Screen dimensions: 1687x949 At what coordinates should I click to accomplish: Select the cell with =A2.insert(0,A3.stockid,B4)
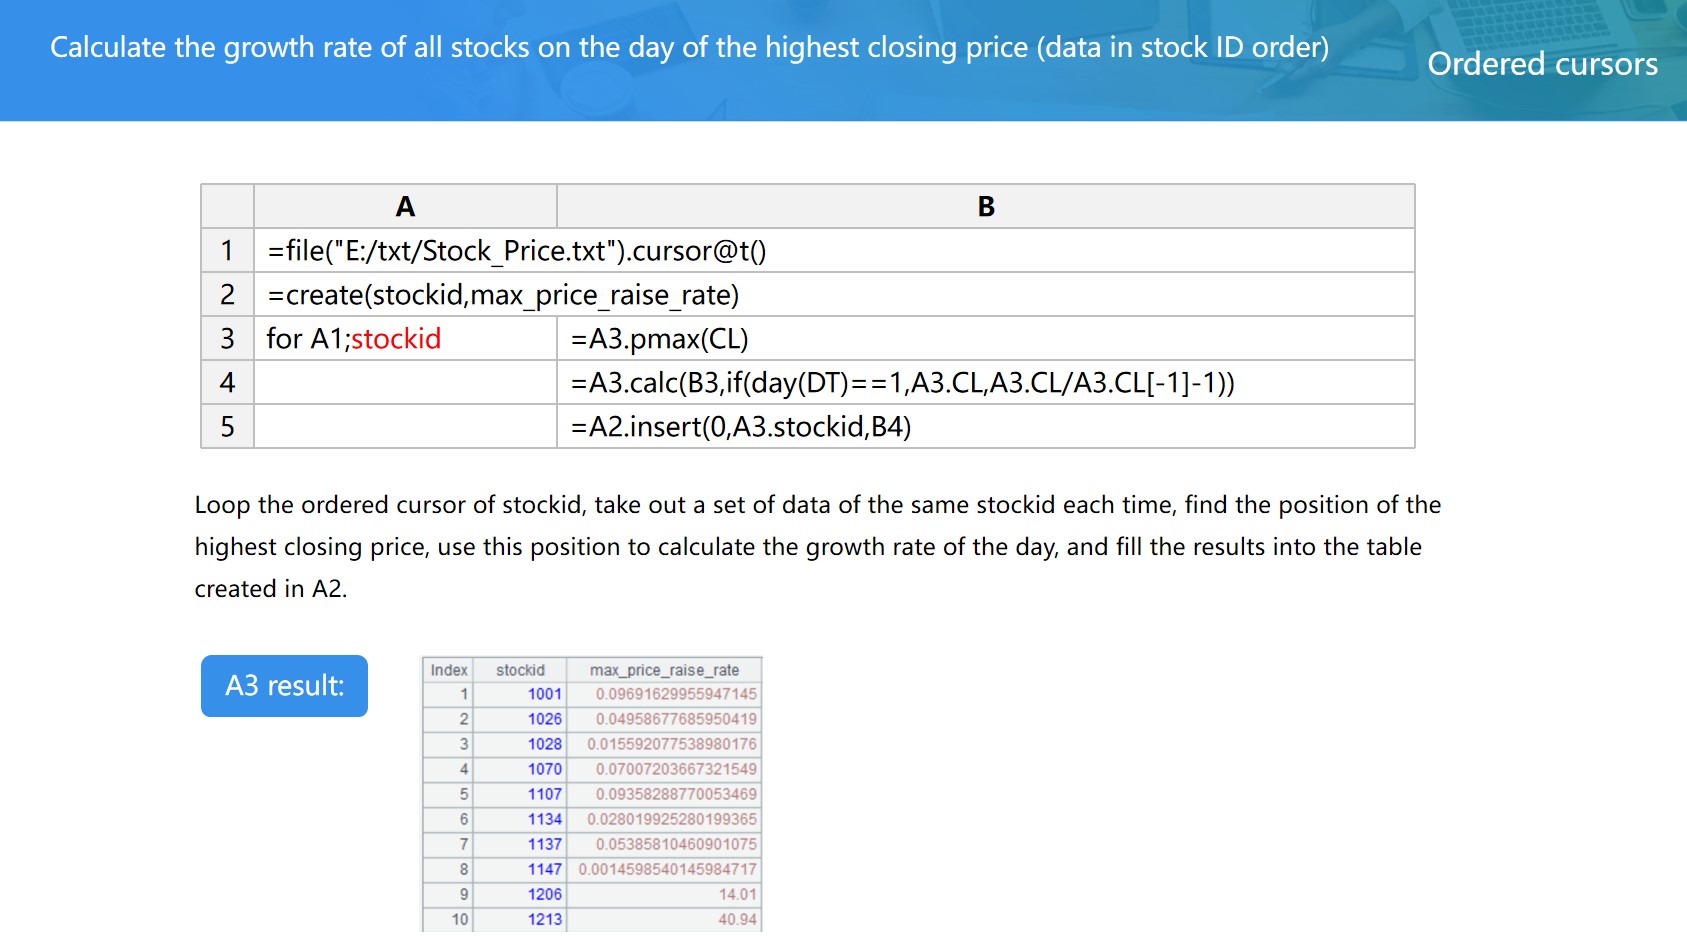740,427
